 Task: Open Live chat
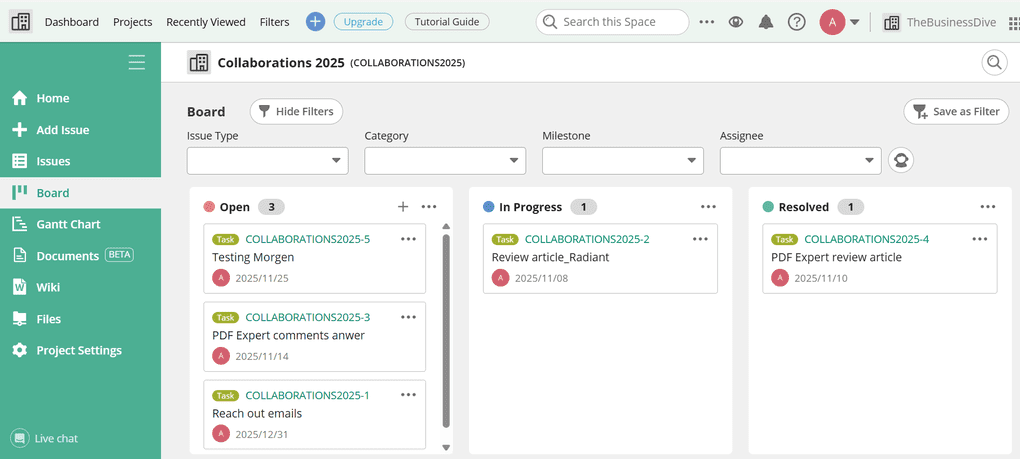click(45, 438)
